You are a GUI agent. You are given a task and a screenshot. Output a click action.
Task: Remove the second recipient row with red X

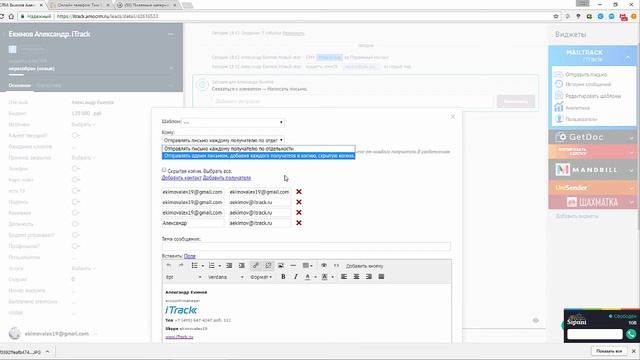click(299, 202)
